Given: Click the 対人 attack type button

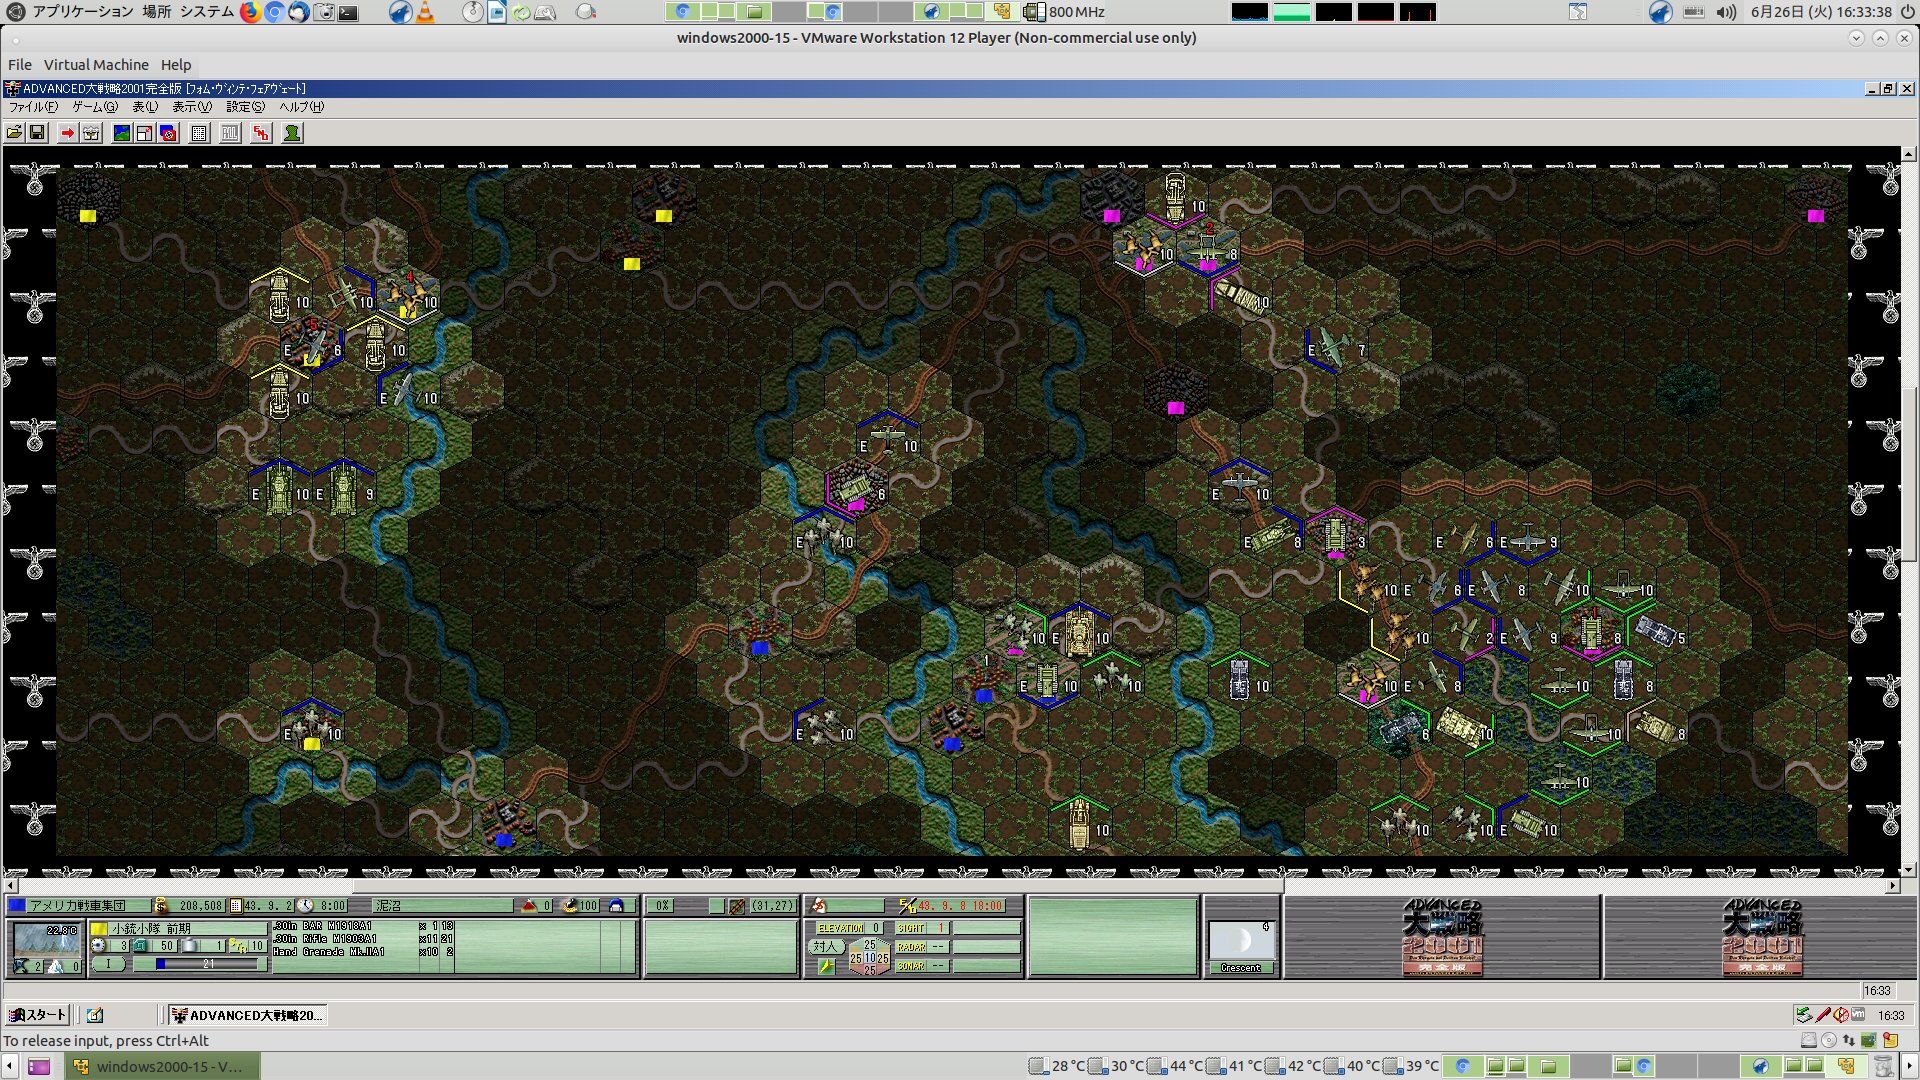Looking at the screenshot, I should 824,946.
